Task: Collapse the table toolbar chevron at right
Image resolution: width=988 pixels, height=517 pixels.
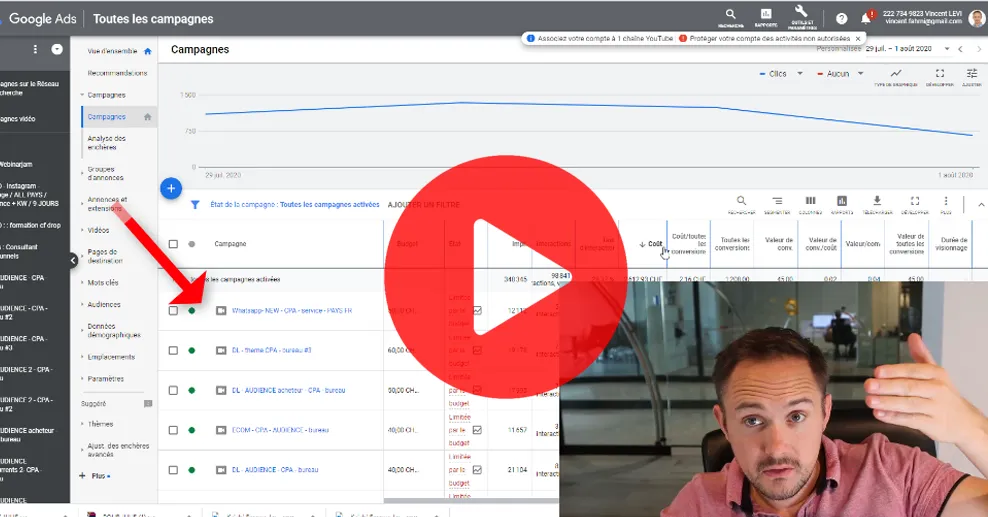Action: [x=980, y=205]
